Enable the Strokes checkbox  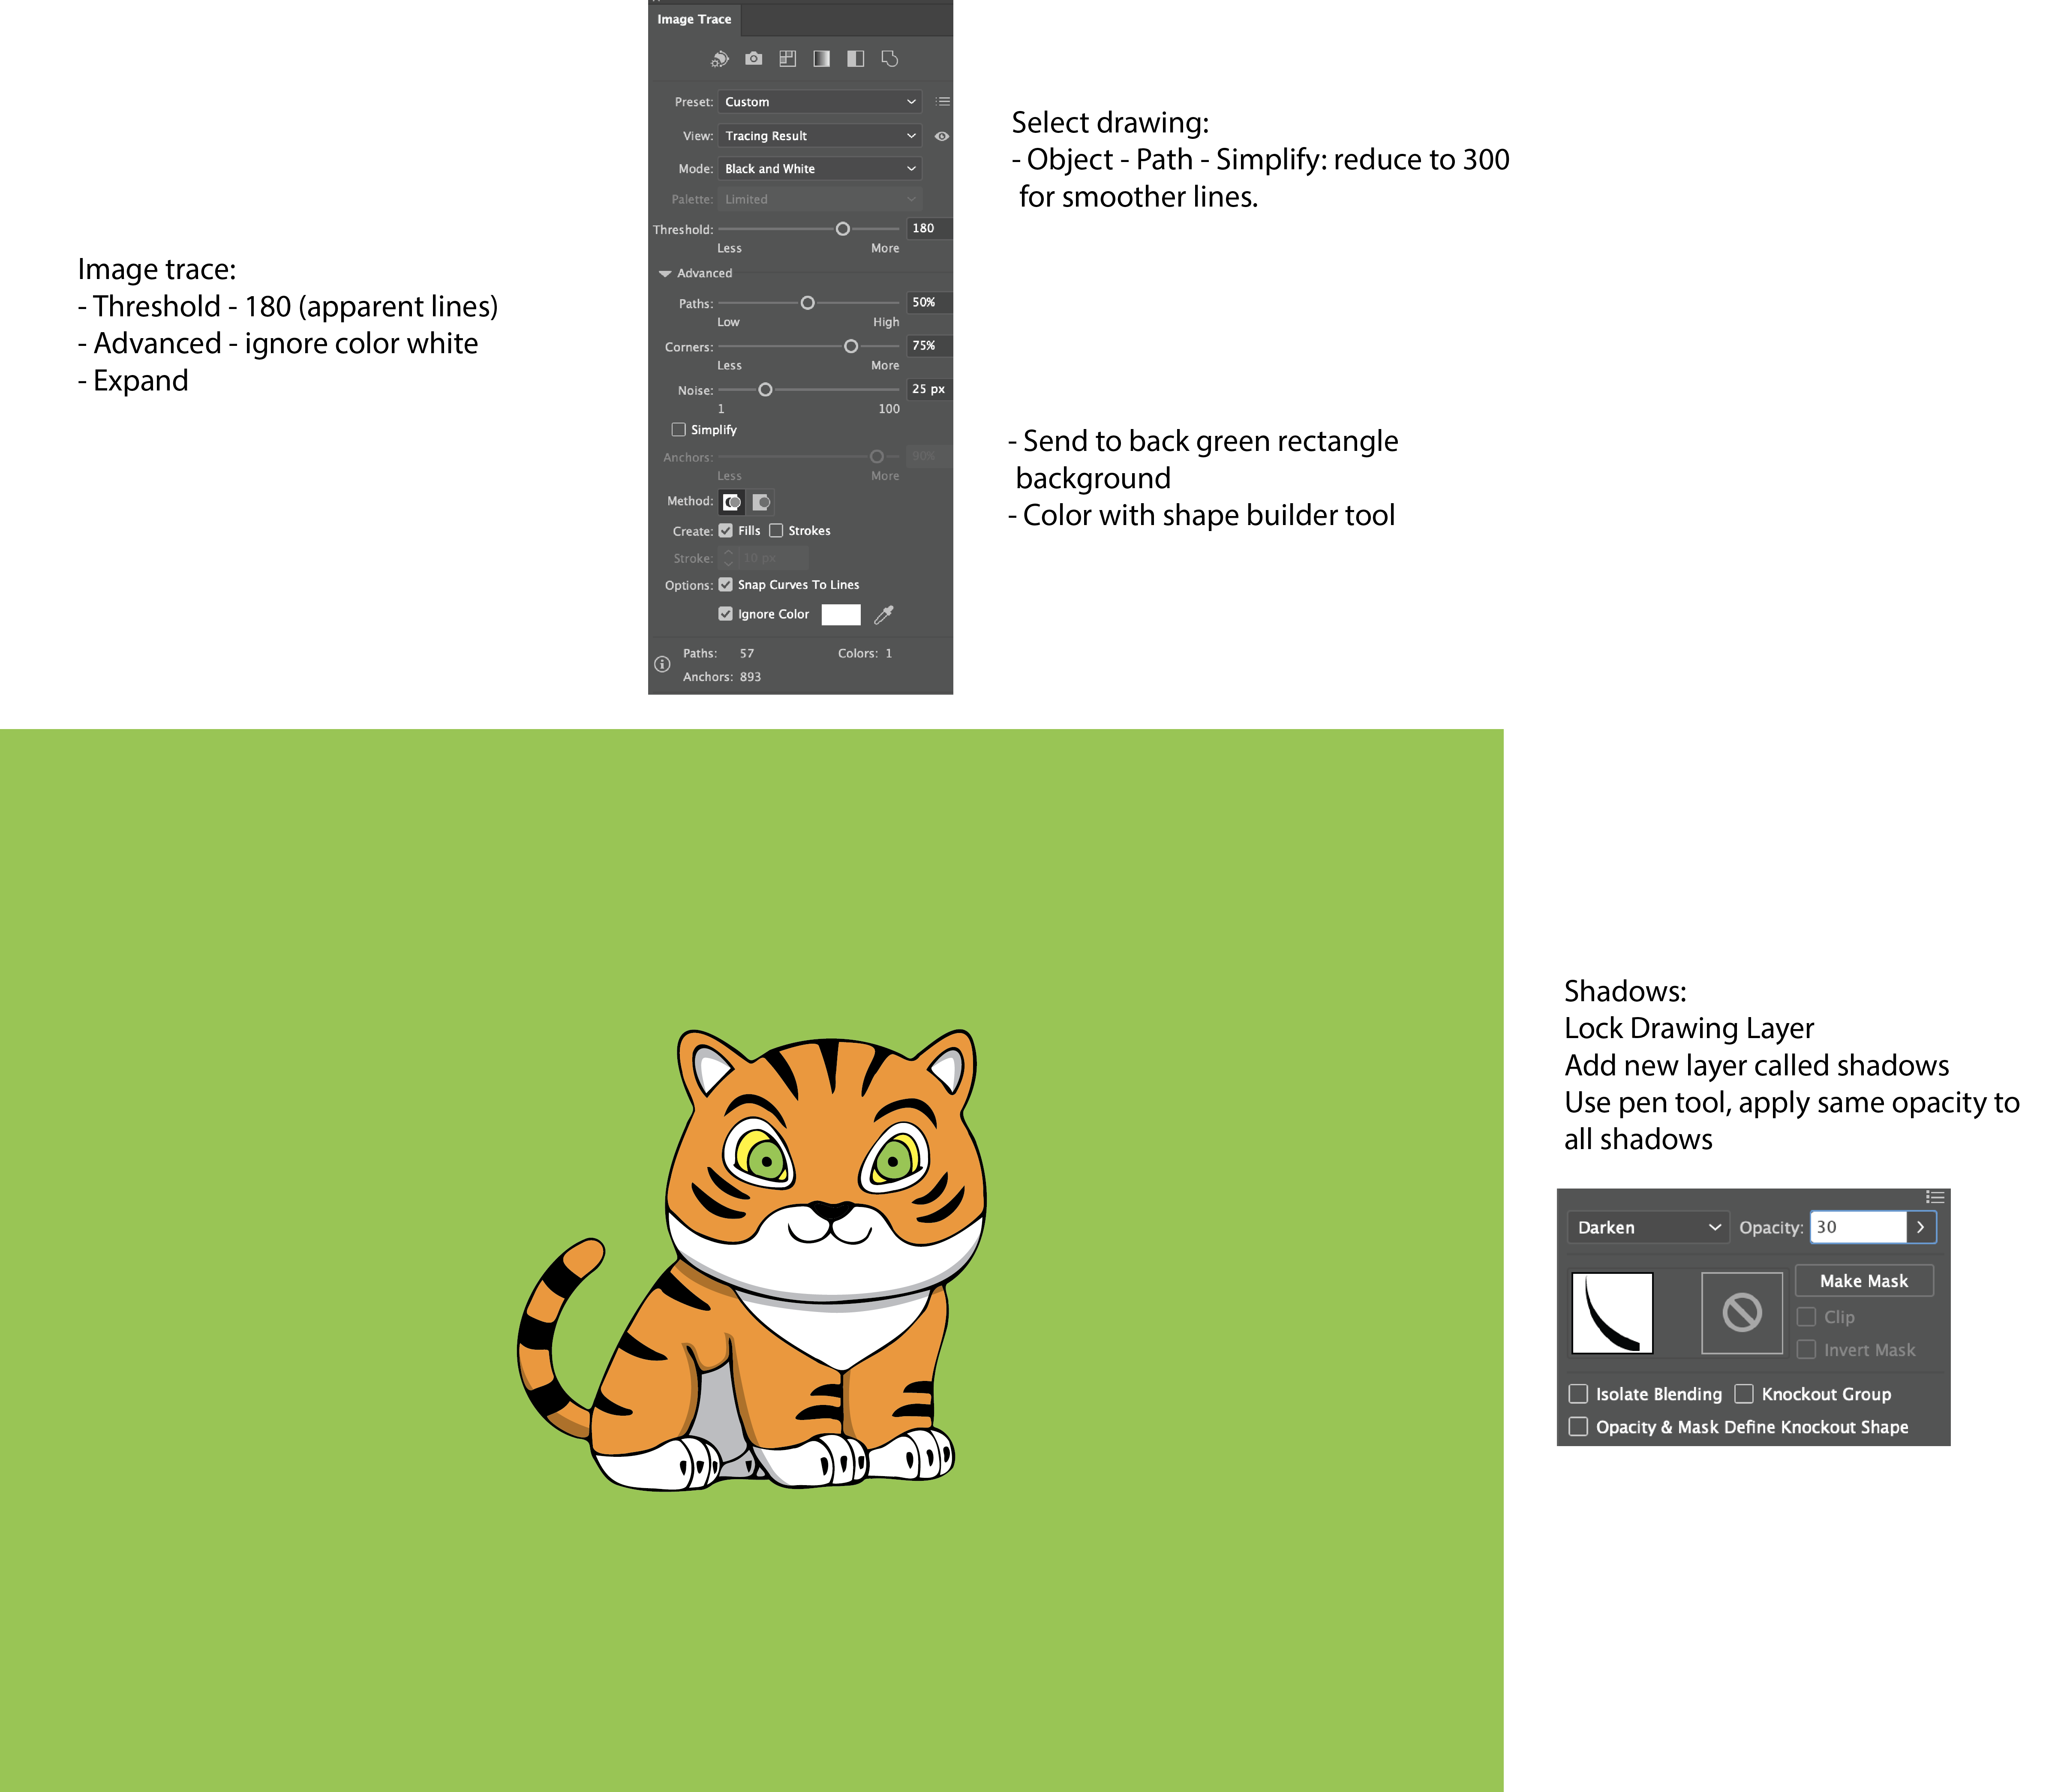pos(776,531)
